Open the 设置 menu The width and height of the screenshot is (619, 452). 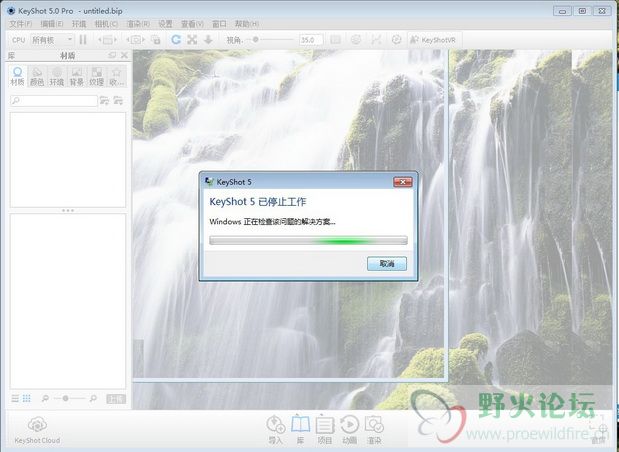165,24
